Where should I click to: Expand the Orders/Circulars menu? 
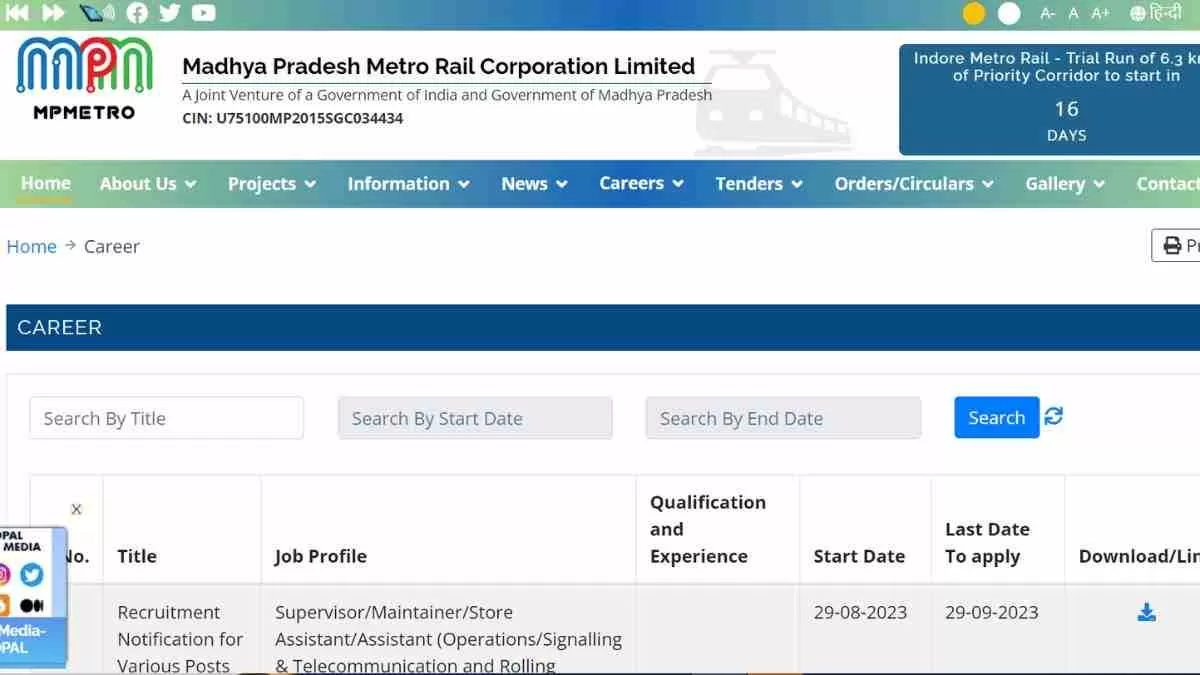915,184
